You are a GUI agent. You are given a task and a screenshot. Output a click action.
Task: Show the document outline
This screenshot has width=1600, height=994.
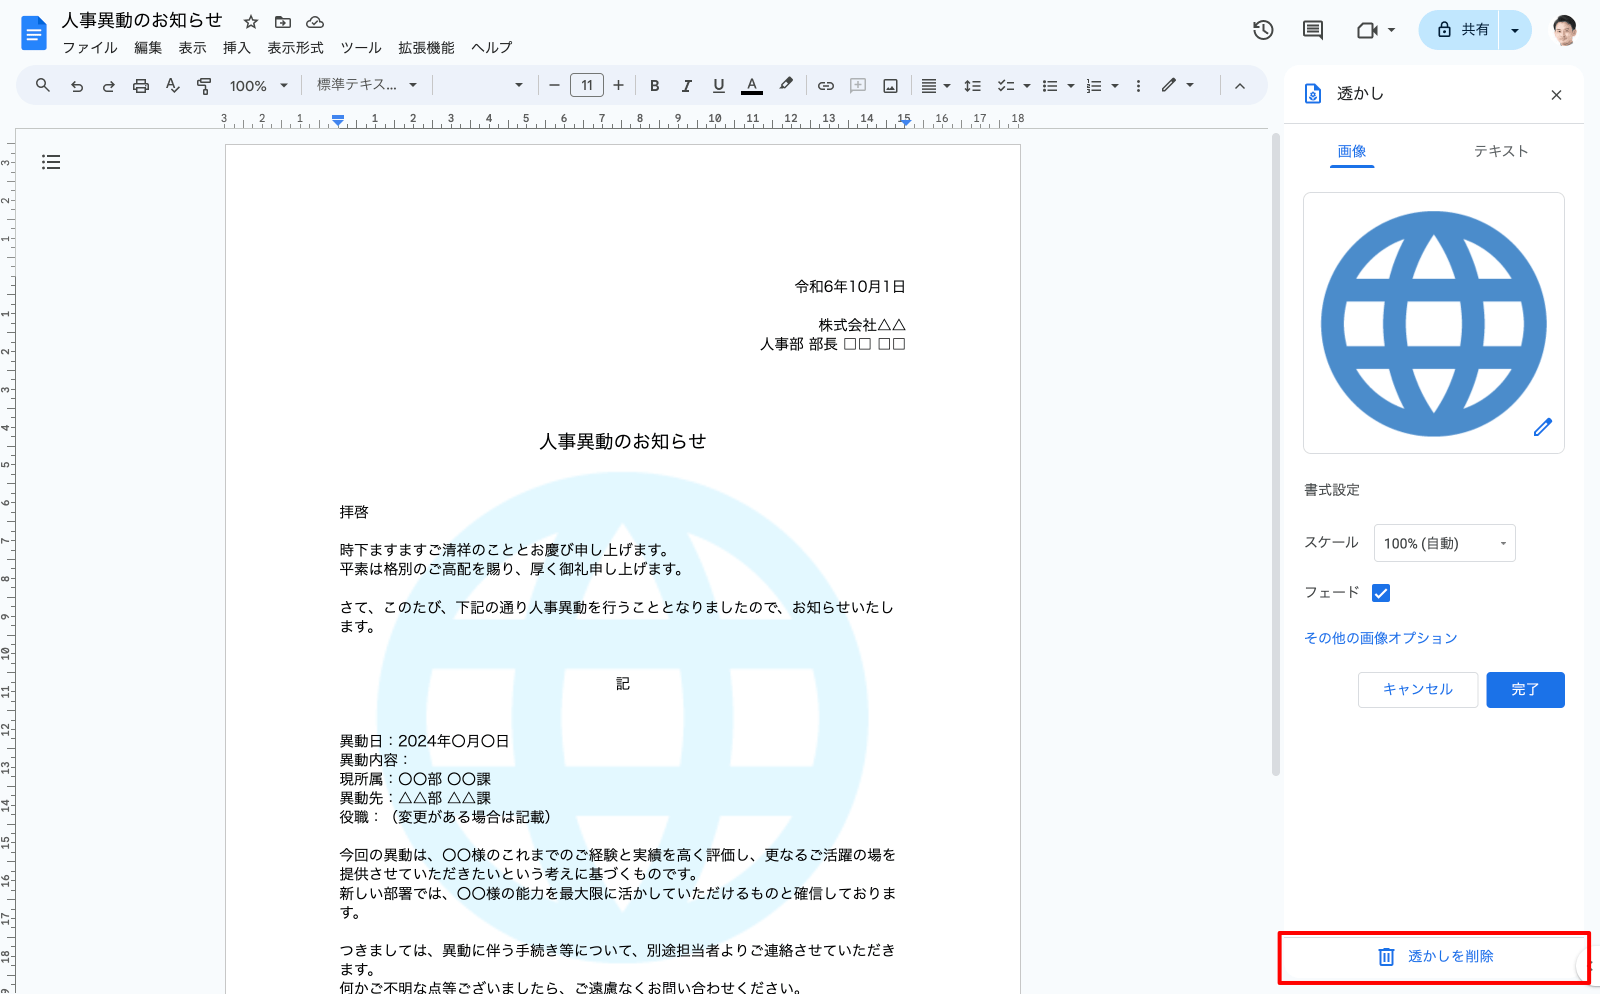tap(51, 162)
